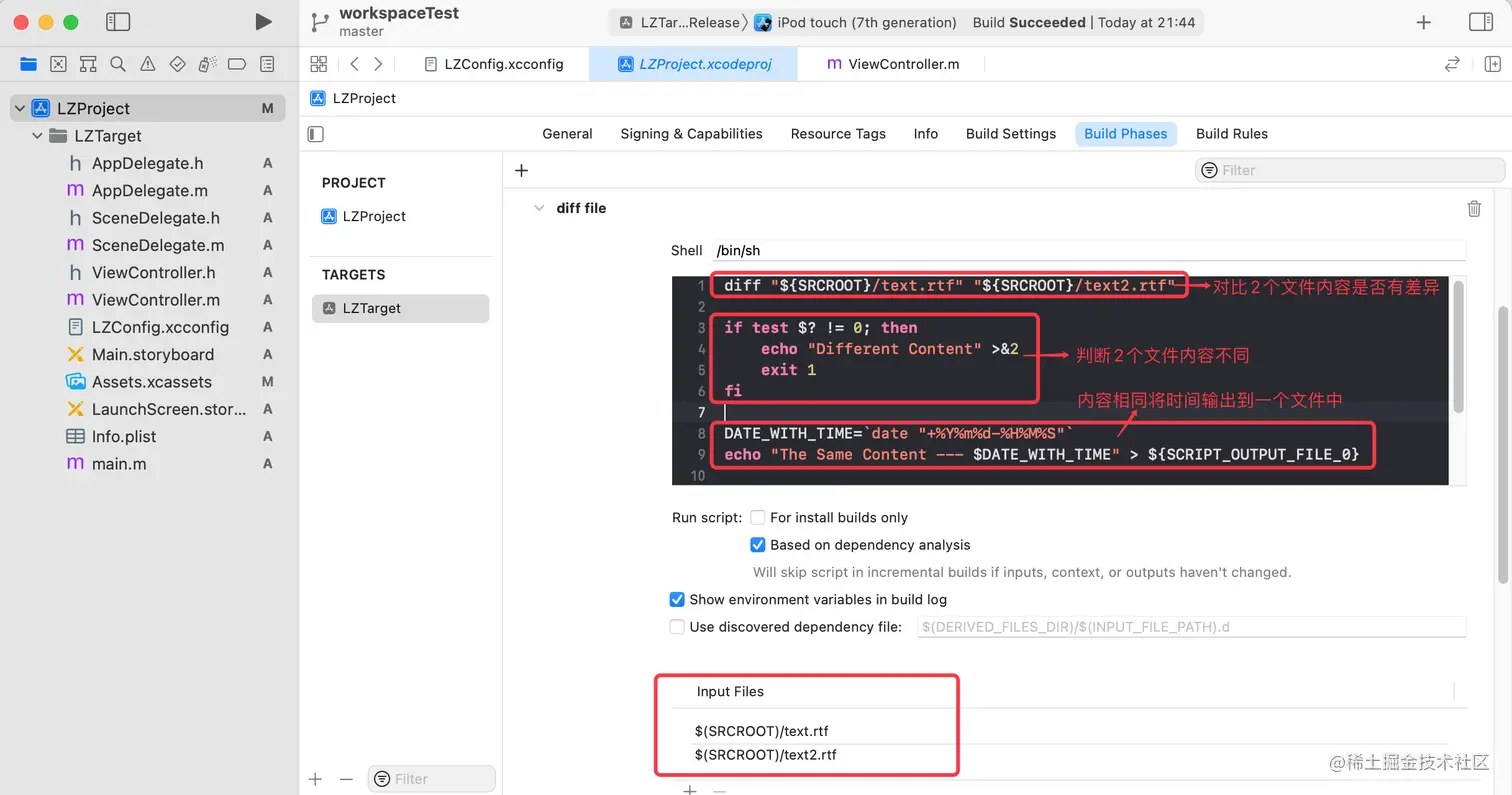1512x795 pixels.
Task: Choose the iPod touch run destination
Action: tap(856, 22)
